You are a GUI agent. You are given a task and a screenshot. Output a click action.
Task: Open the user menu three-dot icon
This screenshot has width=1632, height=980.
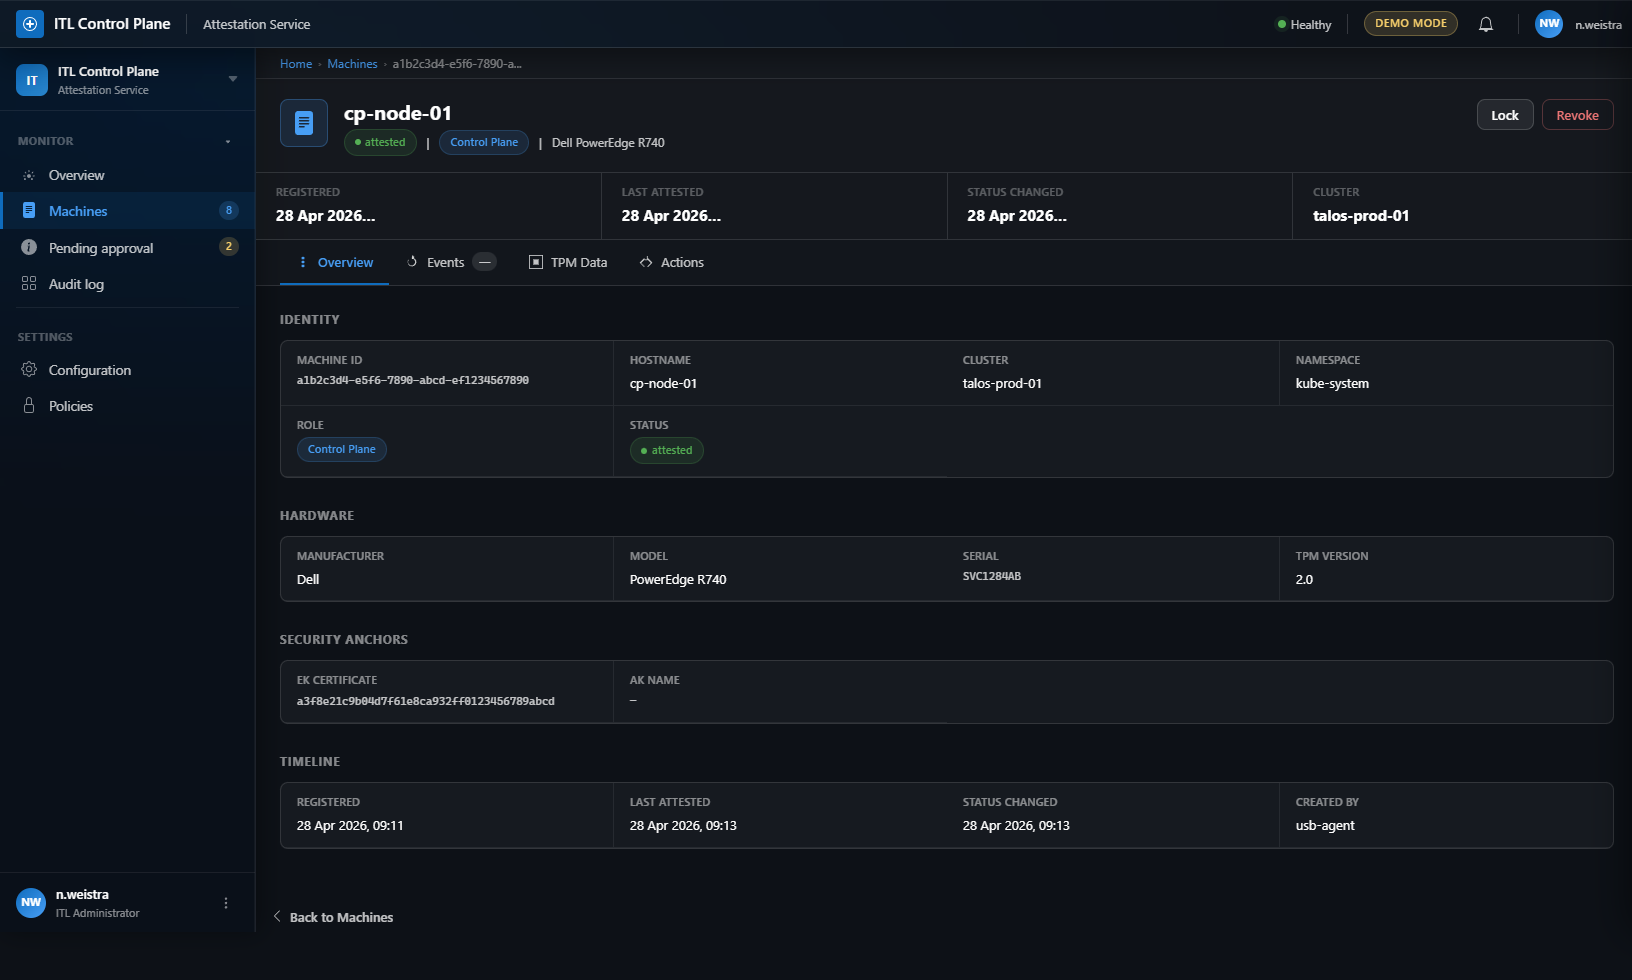226,903
